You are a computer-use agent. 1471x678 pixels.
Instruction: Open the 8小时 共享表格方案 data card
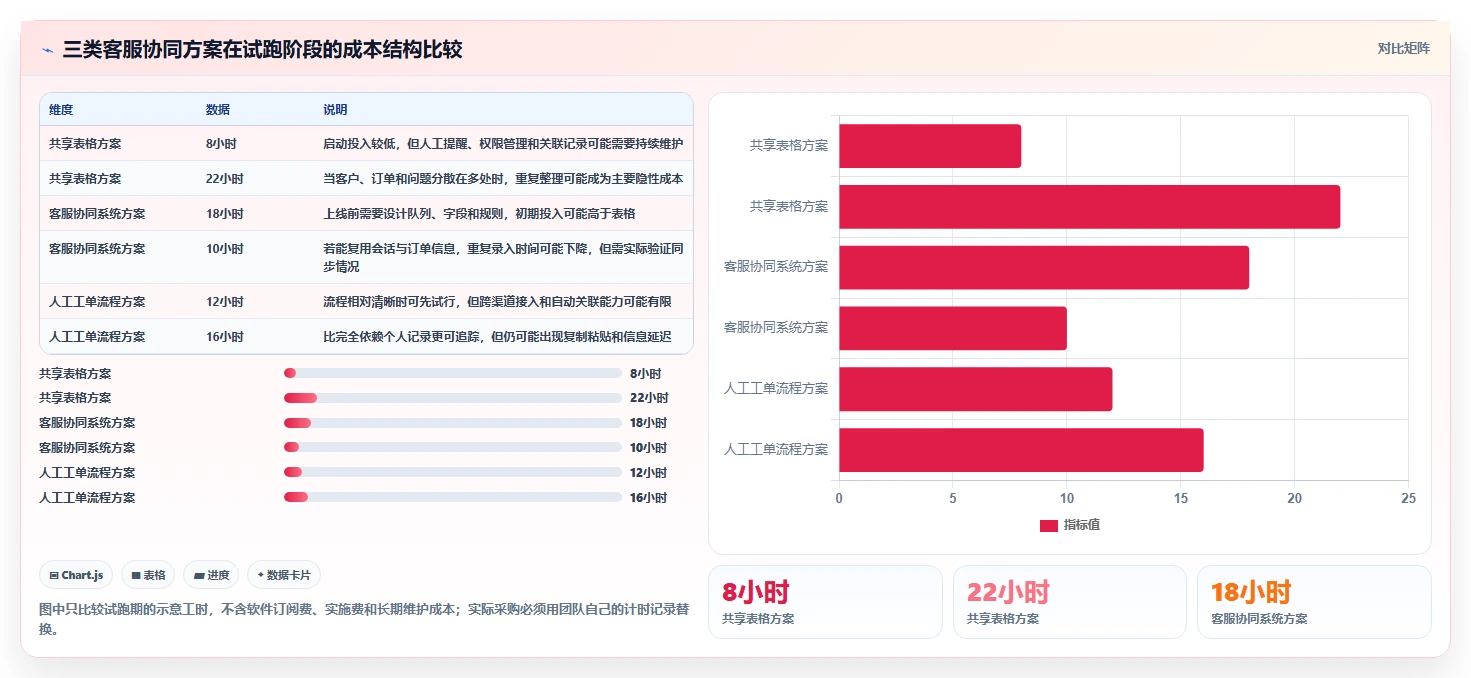tap(825, 602)
